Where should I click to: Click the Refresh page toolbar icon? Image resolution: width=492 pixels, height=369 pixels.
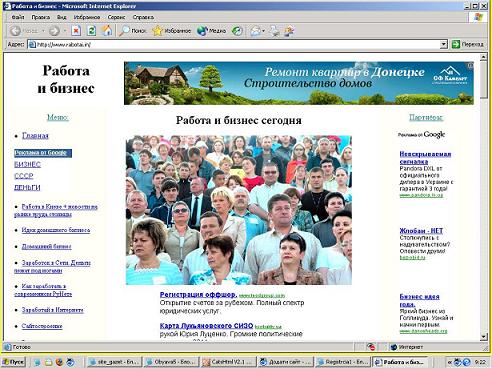pyautogui.click(x=91, y=31)
